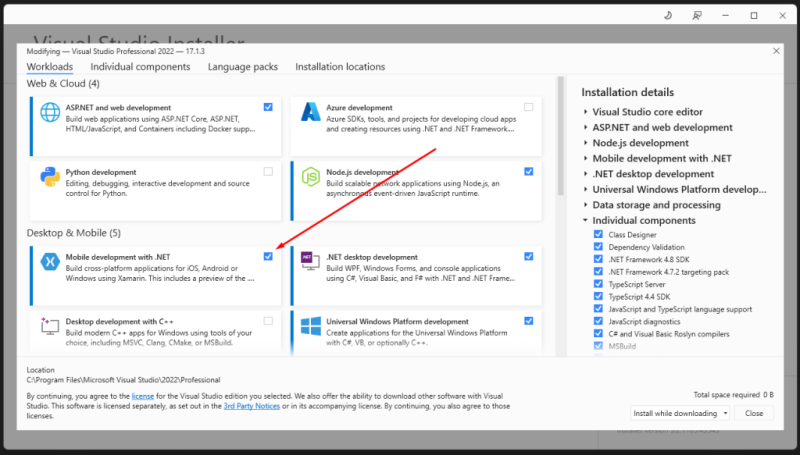Uncheck the Class Designer component

(598, 235)
